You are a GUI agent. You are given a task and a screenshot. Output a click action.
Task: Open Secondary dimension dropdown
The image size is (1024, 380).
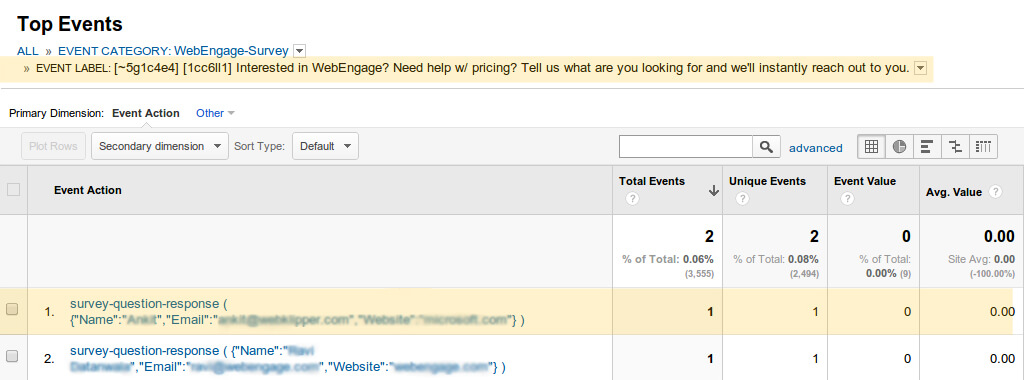click(160, 146)
